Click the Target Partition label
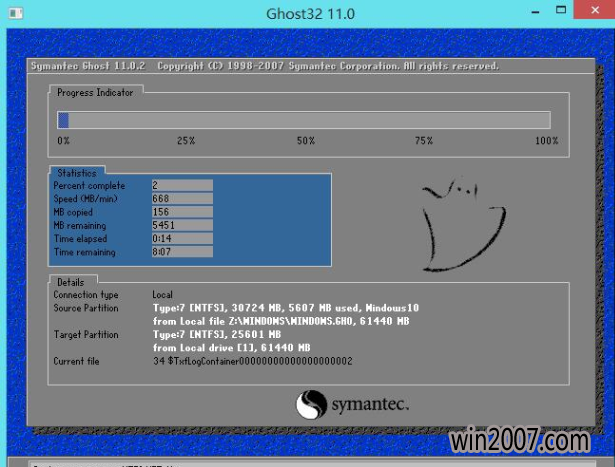This screenshot has height=467, width=615. click(x=86, y=334)
